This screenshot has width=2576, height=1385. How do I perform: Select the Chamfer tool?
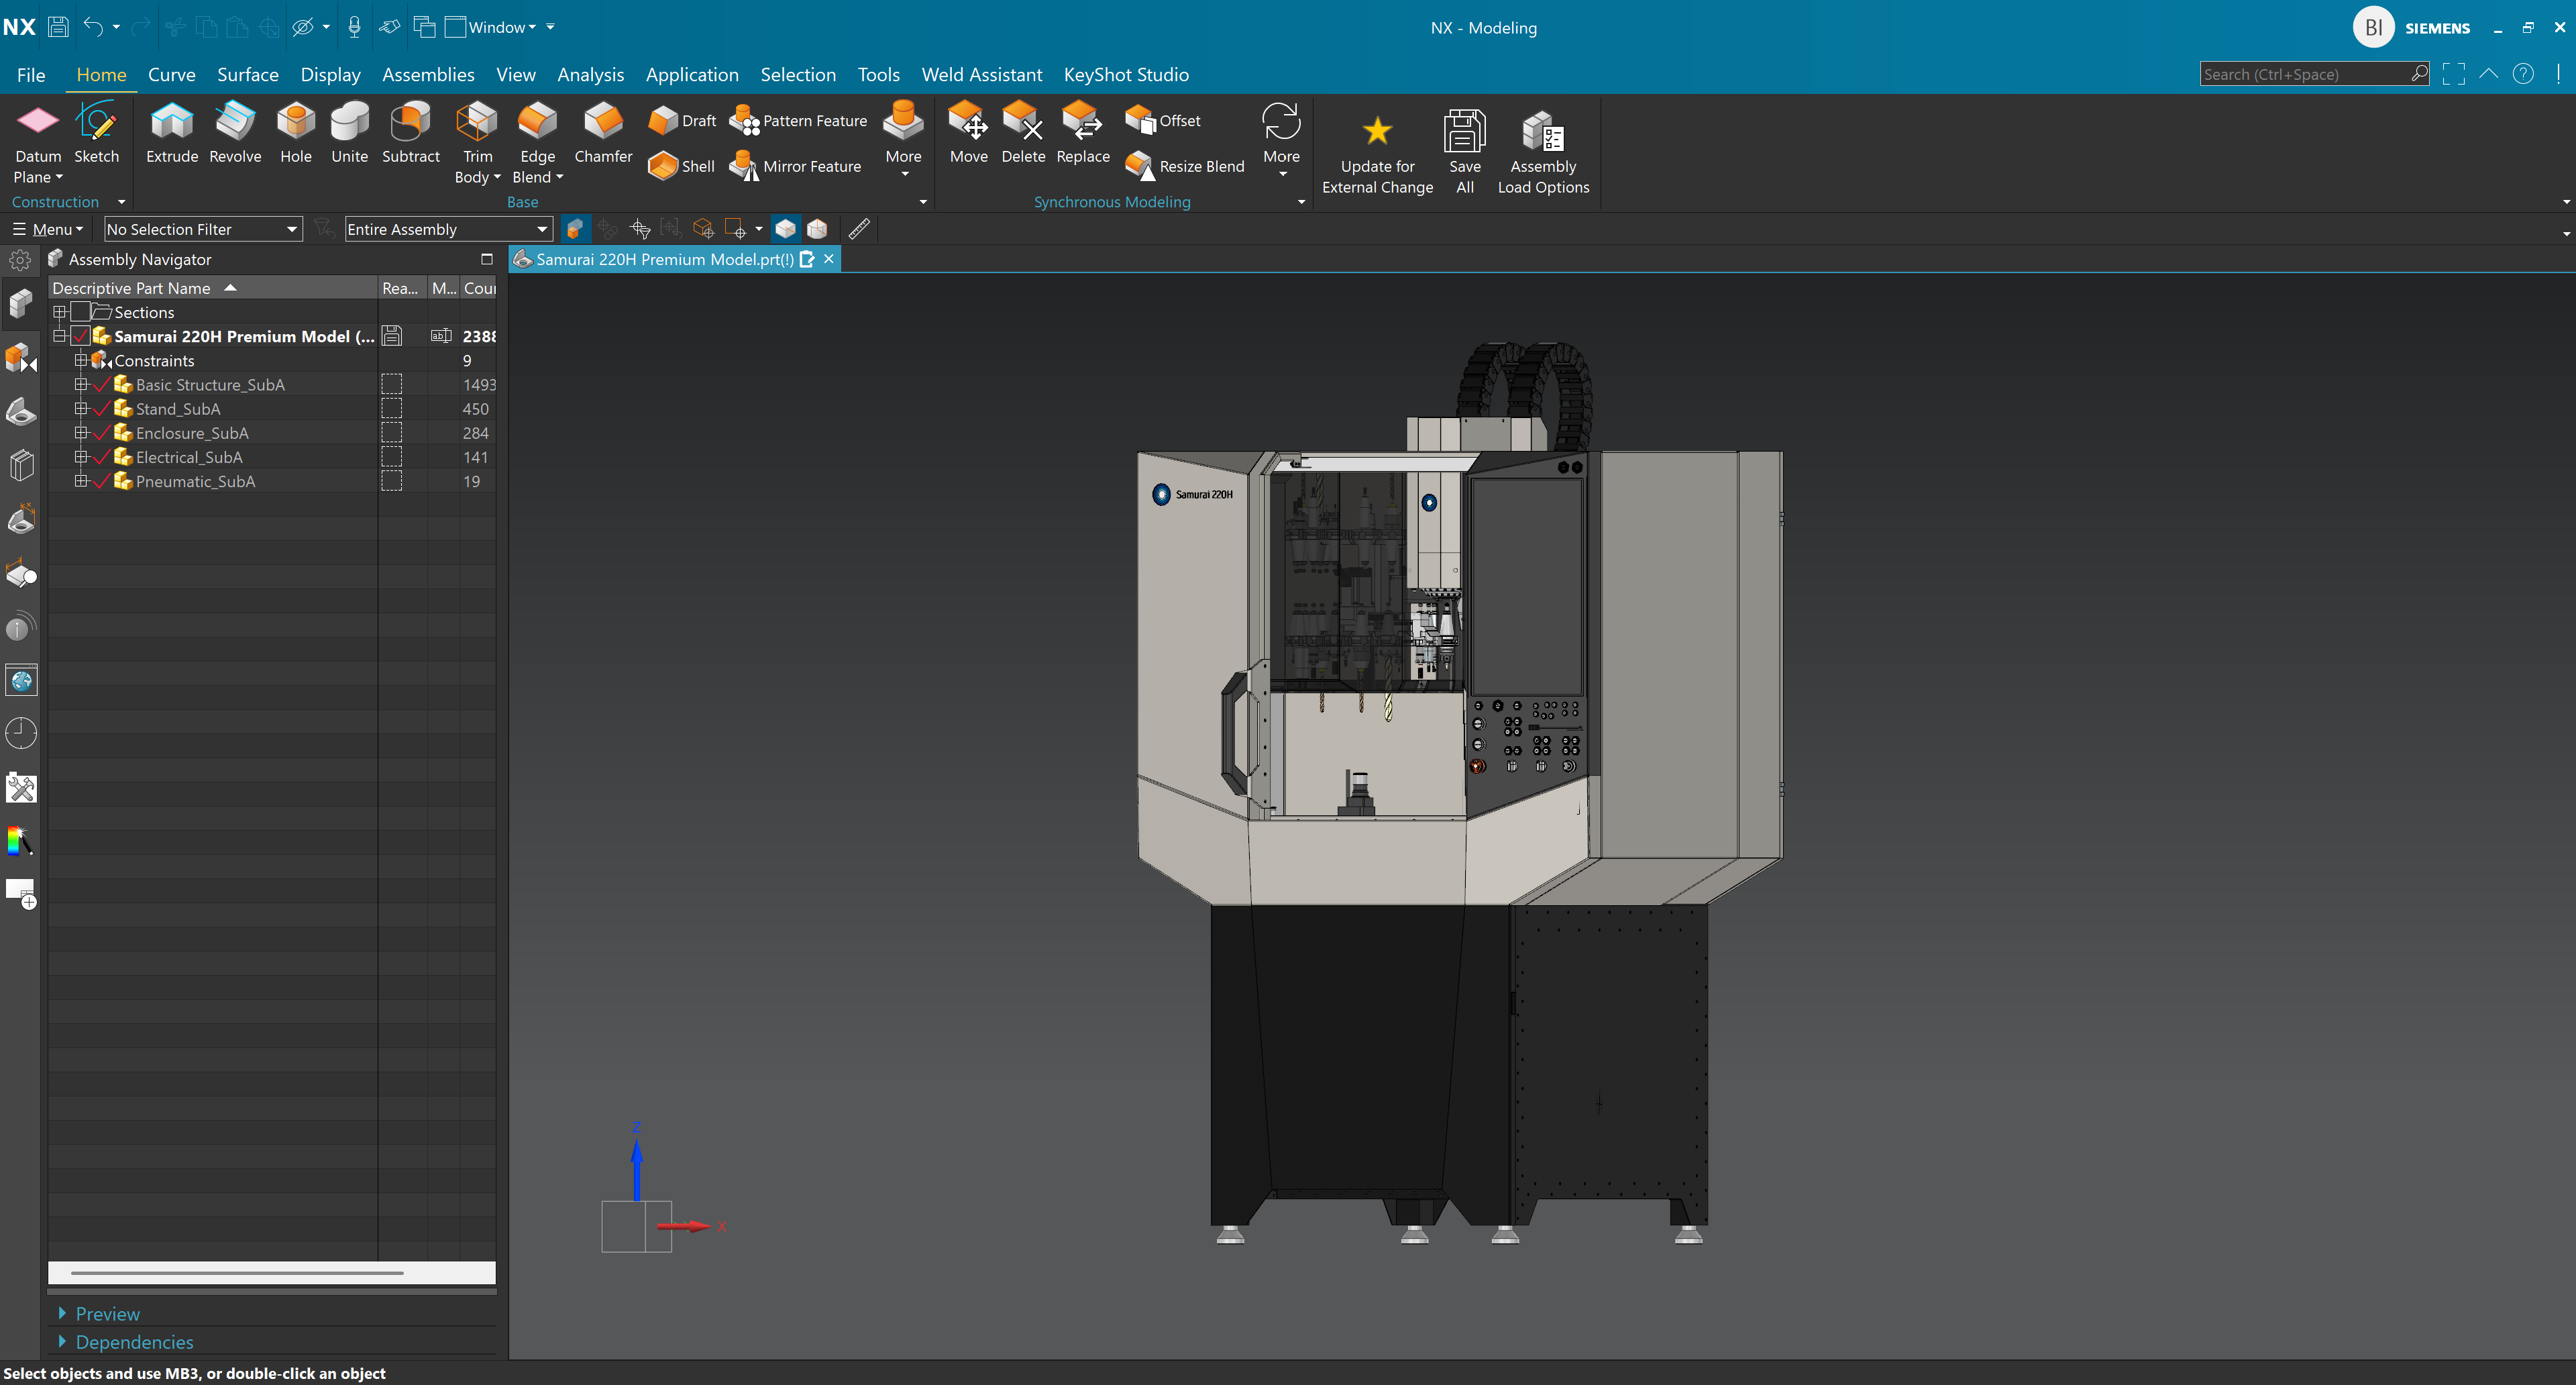click(x=603, y=131)
